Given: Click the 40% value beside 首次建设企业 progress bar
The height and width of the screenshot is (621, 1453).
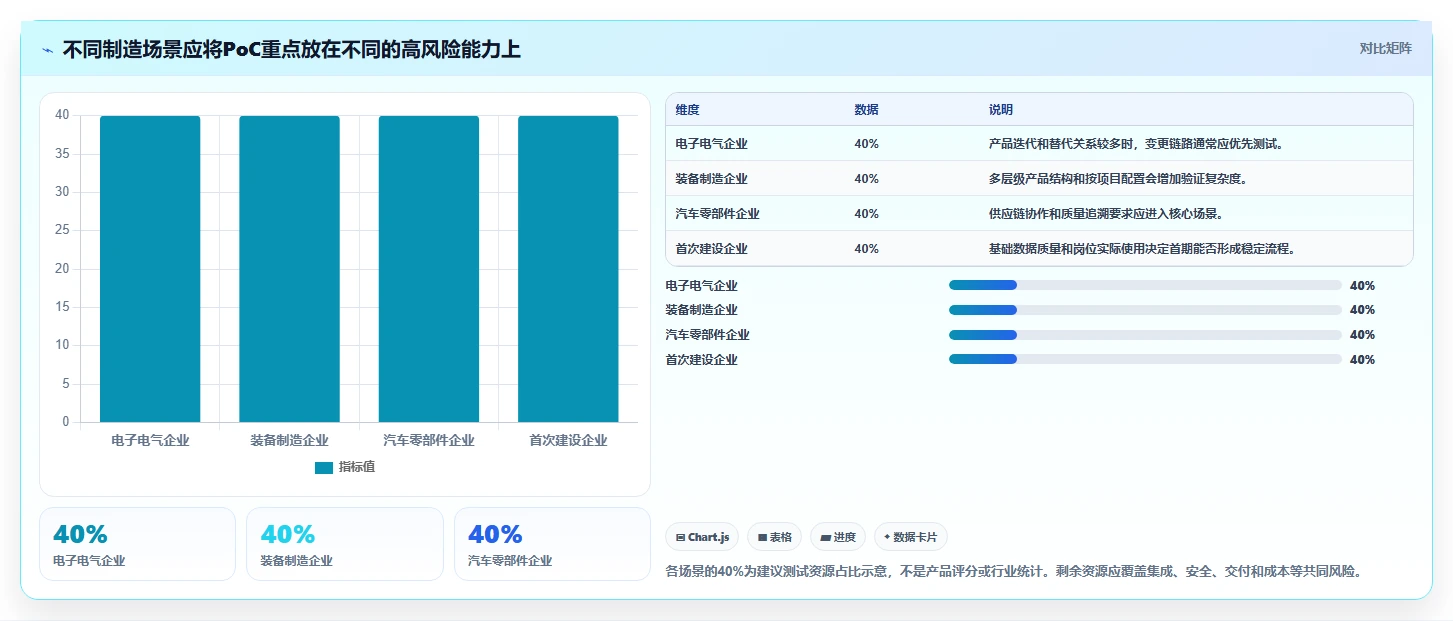Looking at the screenshot, I should 1362,359.
